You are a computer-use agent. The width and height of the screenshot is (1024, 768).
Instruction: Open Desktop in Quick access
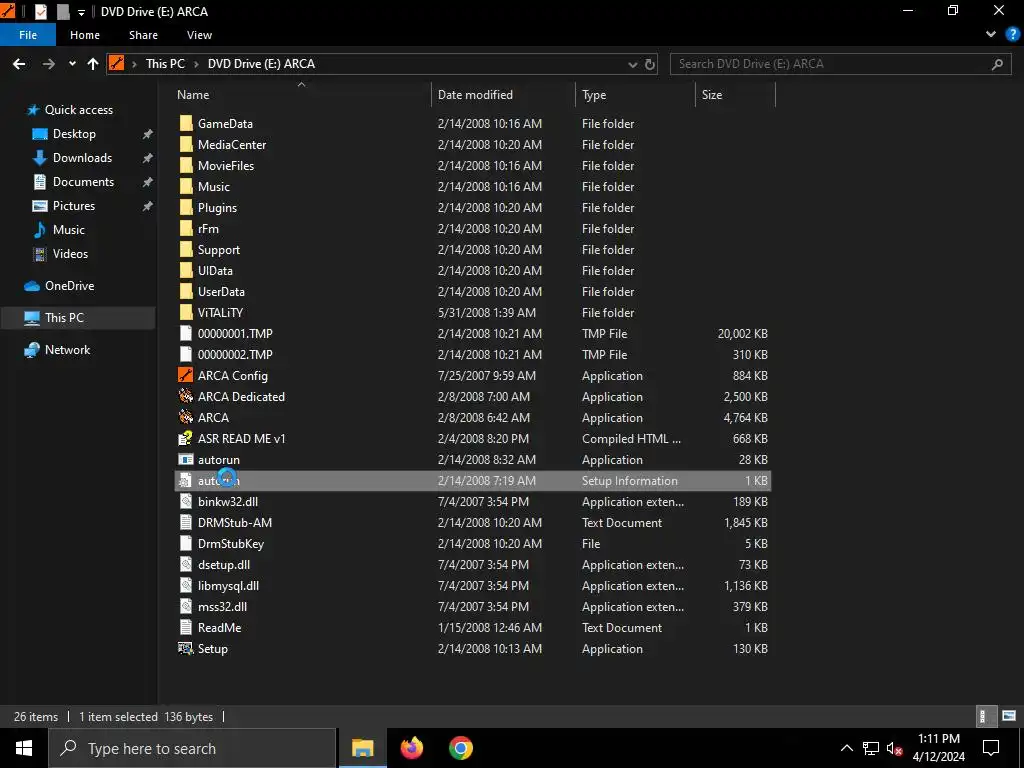(74, 134)
